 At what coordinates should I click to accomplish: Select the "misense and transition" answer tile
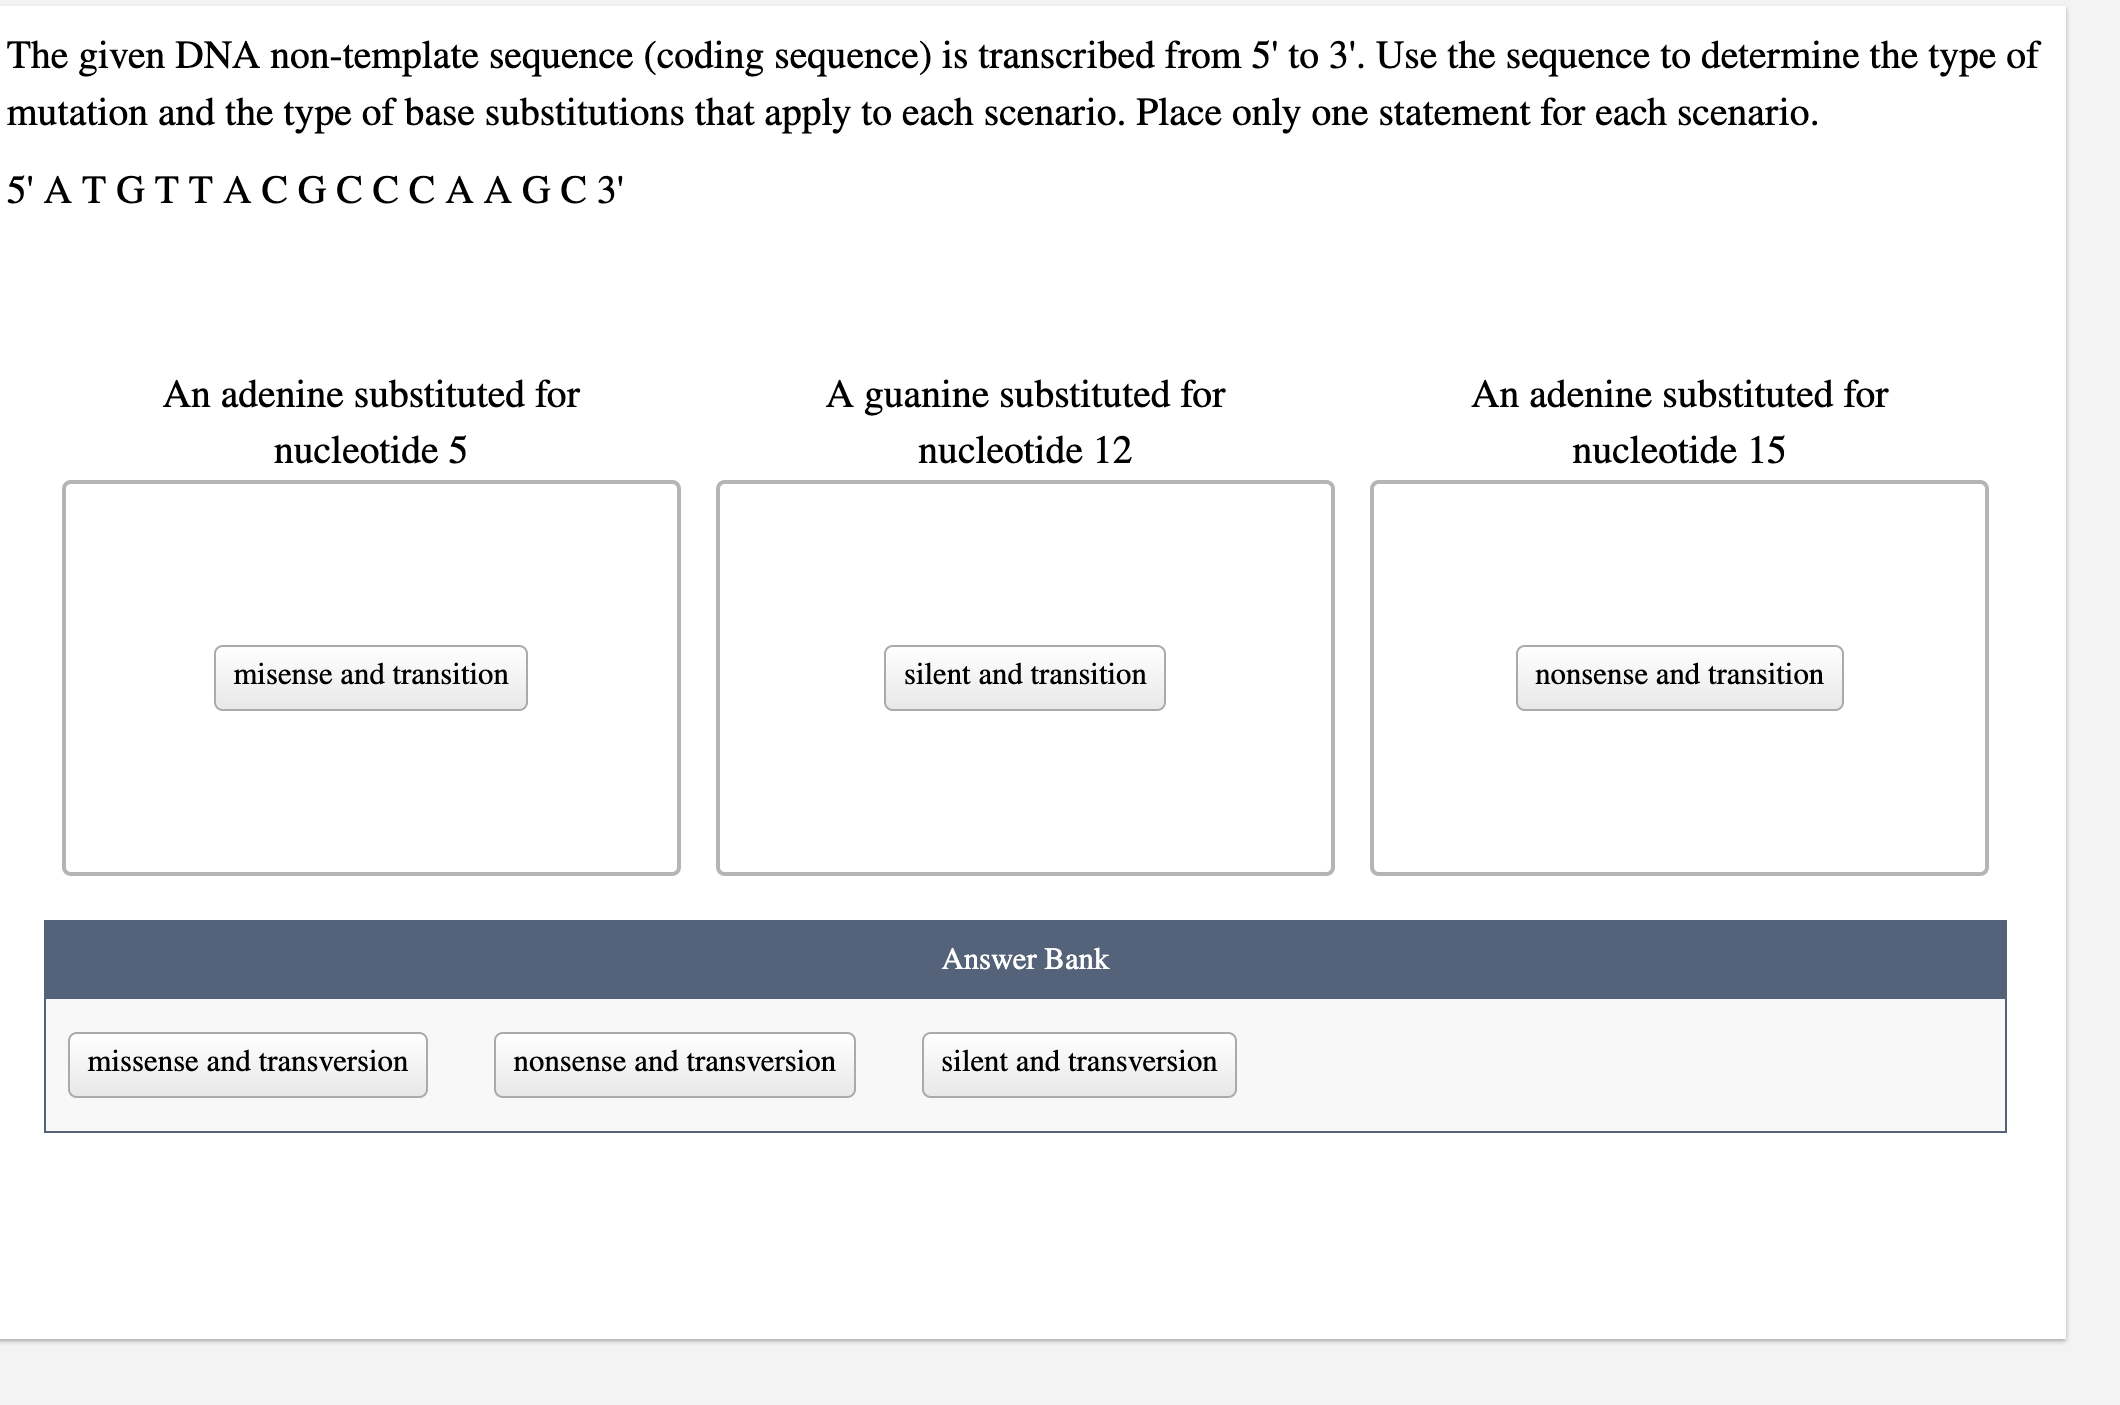point(370,675)
